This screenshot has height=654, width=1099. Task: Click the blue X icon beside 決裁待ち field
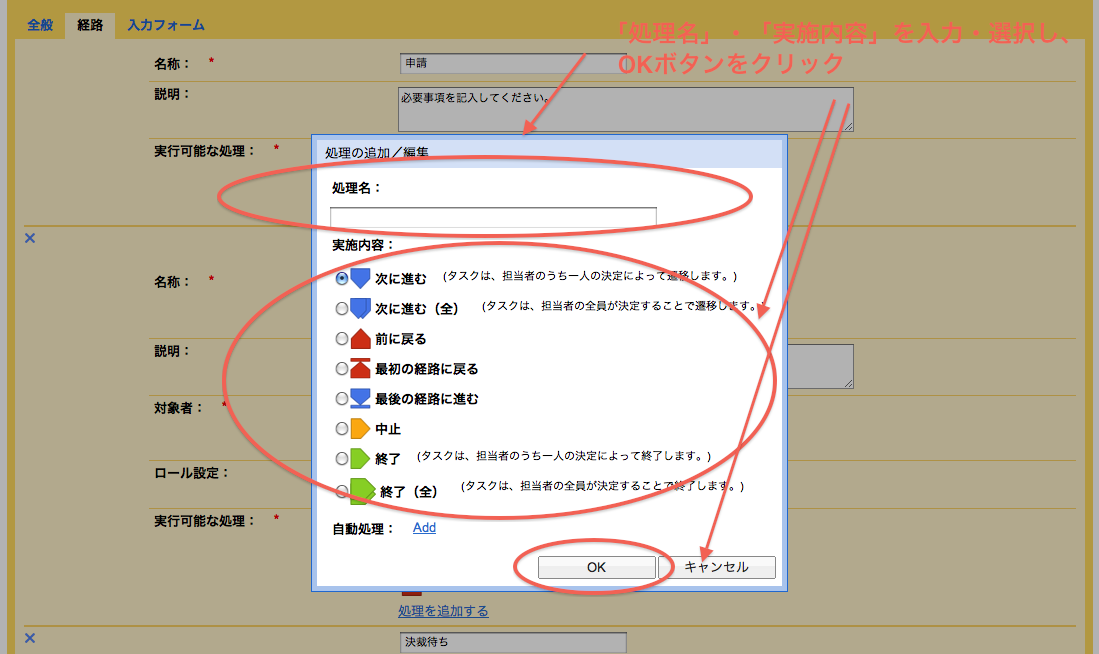pos(29,638)
